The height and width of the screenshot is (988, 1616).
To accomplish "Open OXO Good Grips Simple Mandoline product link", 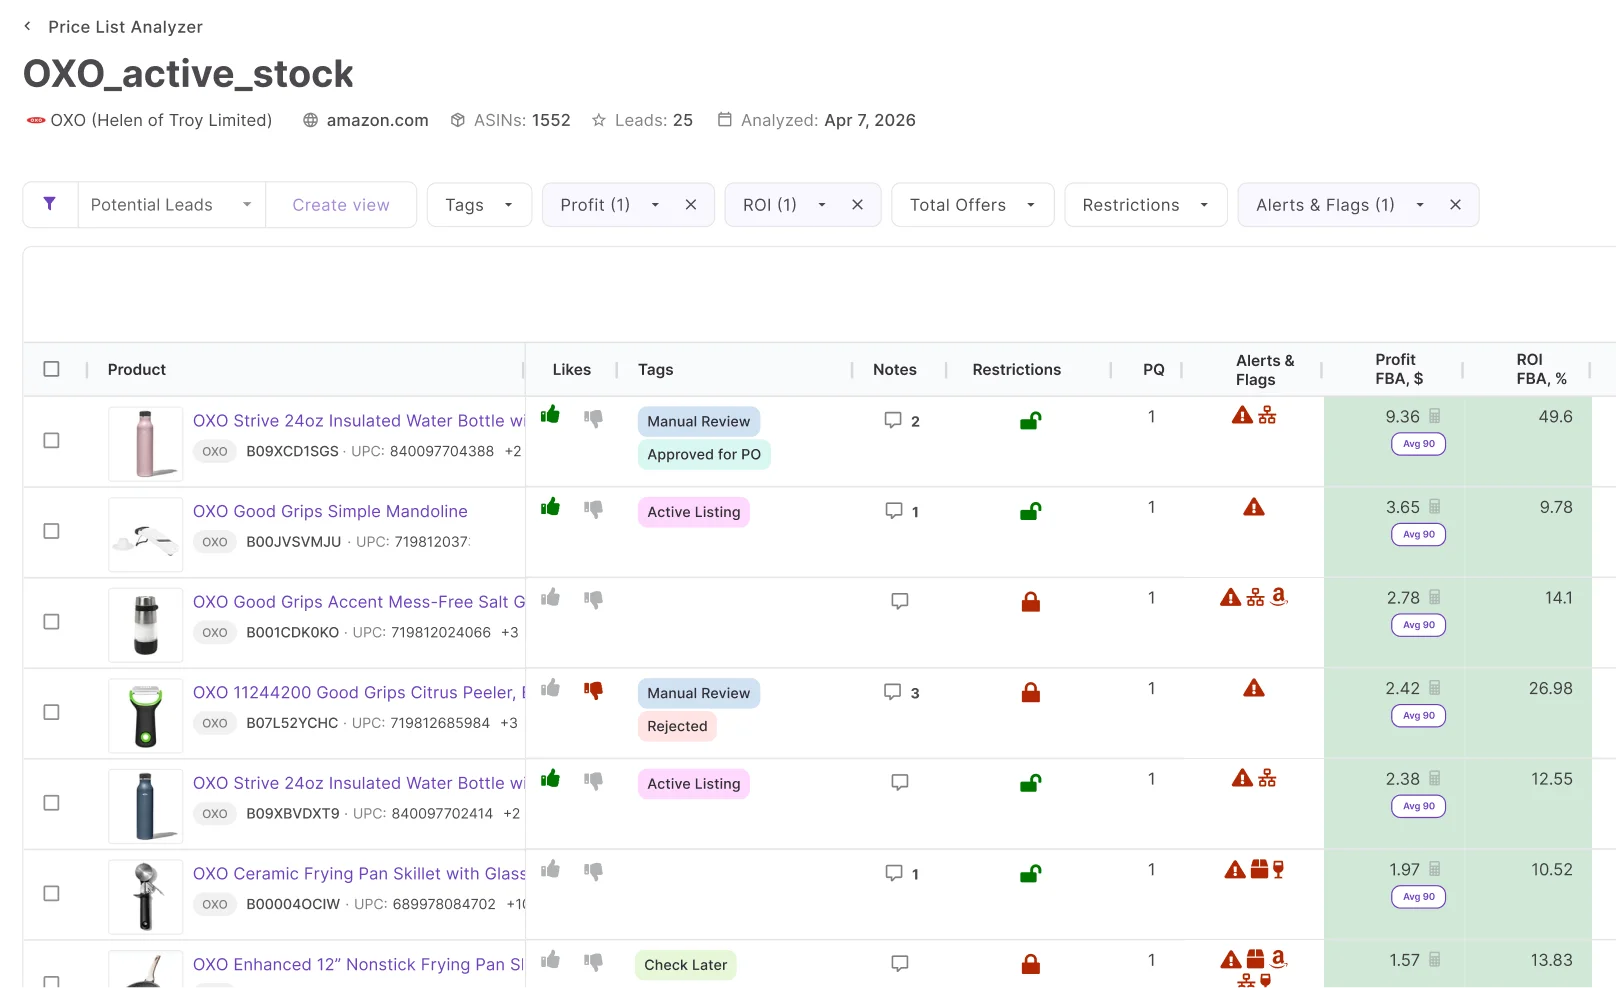I will pos(330,511).
